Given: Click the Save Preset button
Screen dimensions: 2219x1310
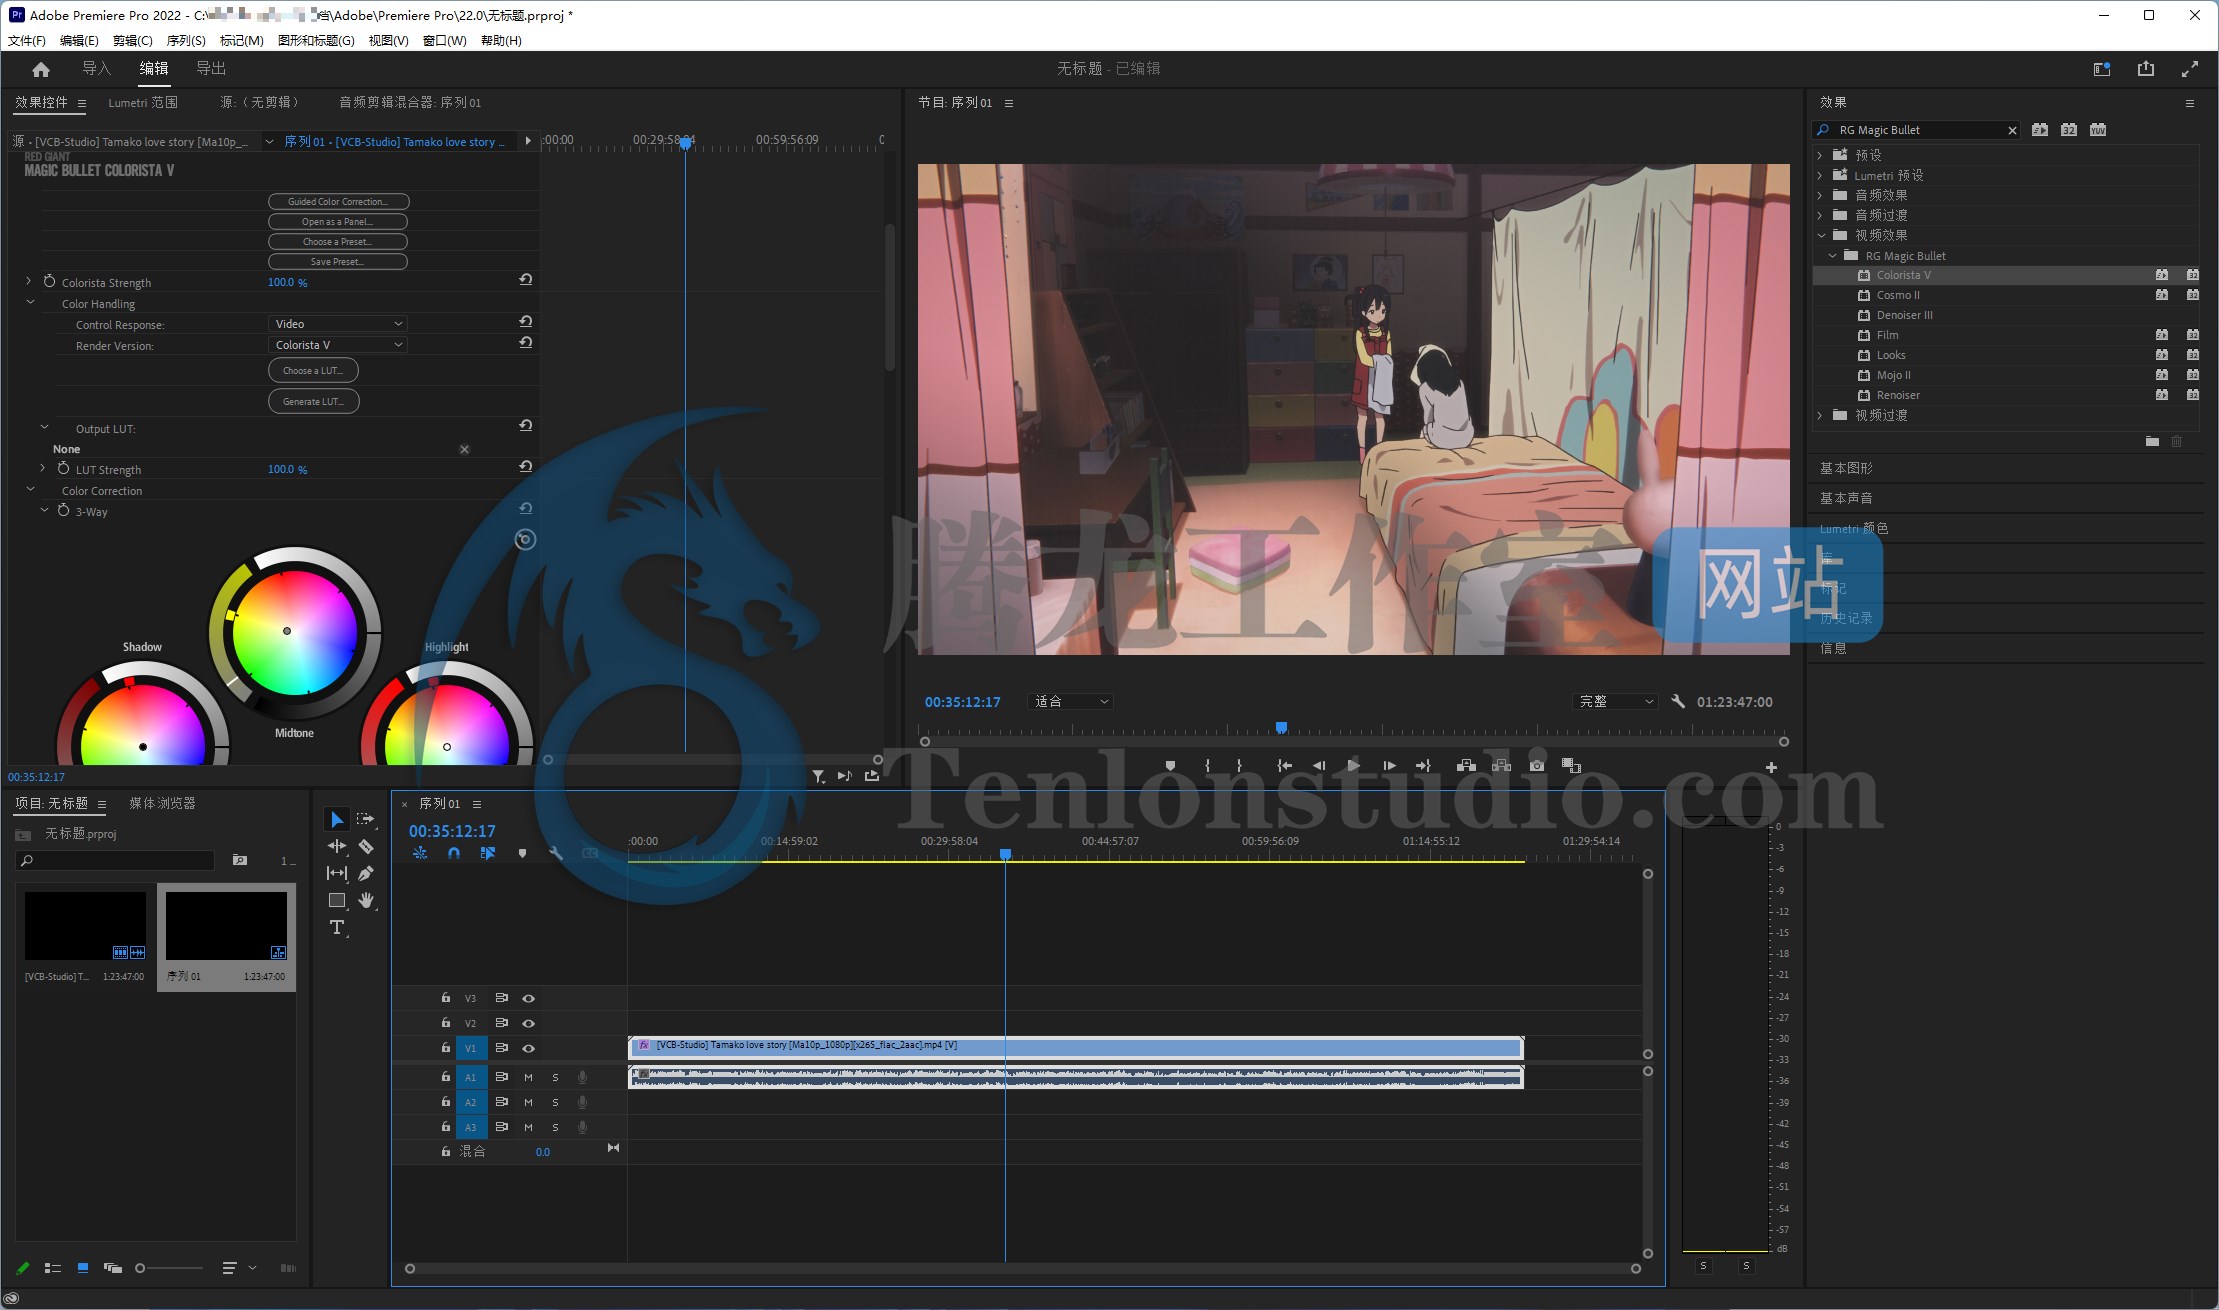Looking at the screenshot, I should pos(338,261).
